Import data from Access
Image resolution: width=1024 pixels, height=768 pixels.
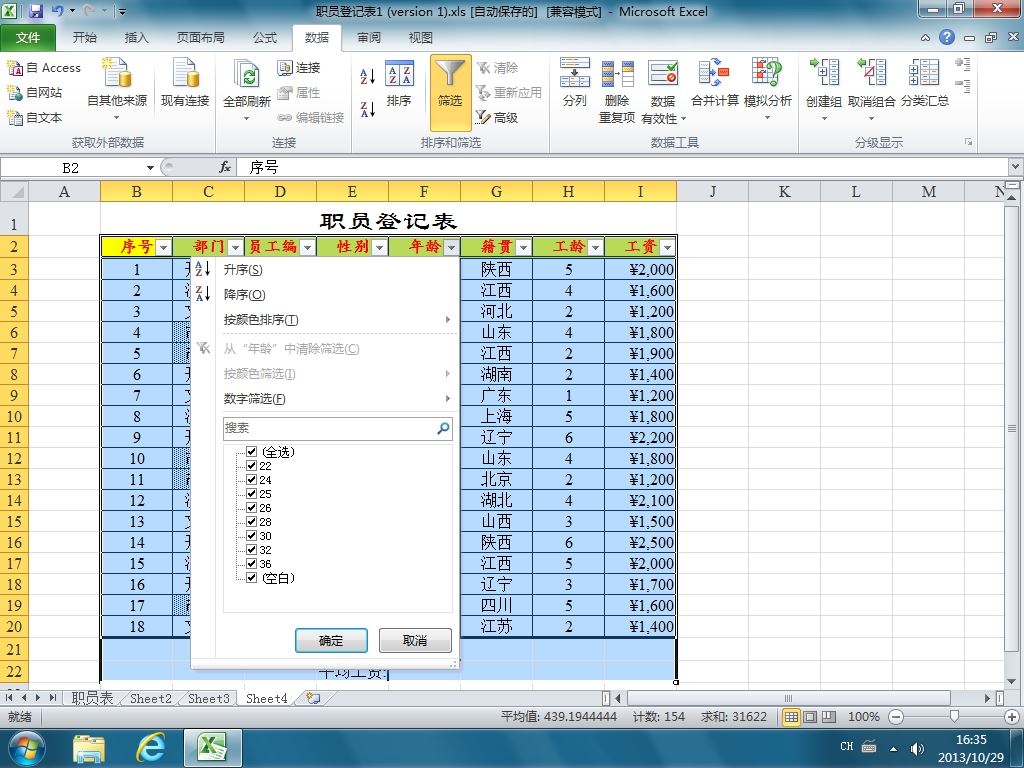pos(44,68)
